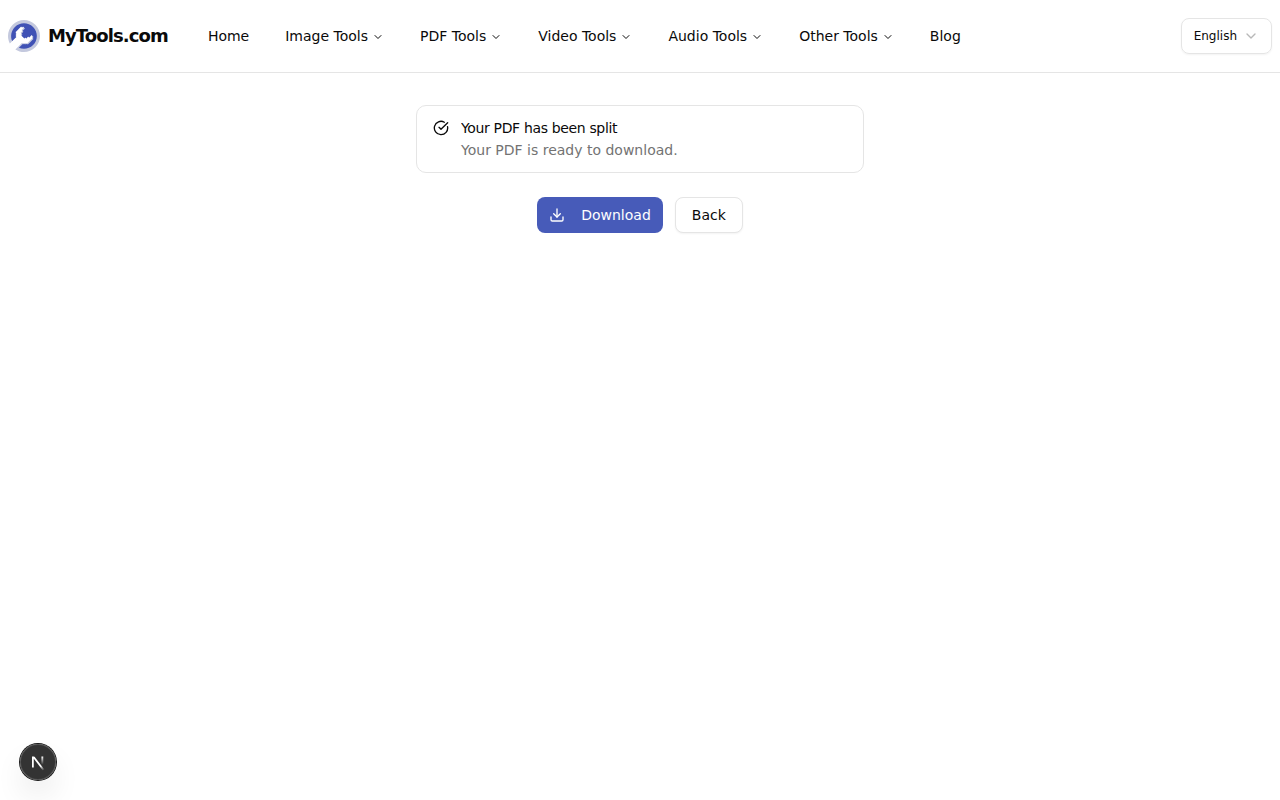Click the download arrow icon on the Download button
This screenshot has width=1280, height=800.
click(x=557, y=214)
